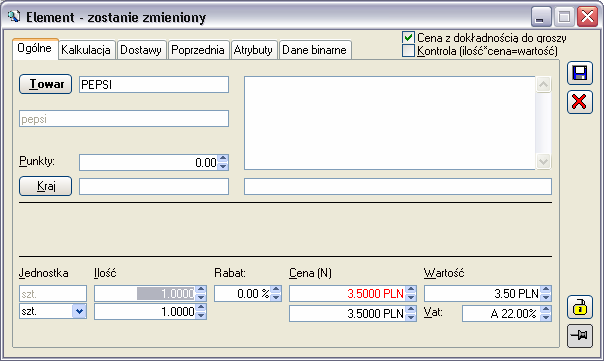
Task: Click the empty field beside Kraj button
Action: 154,186
